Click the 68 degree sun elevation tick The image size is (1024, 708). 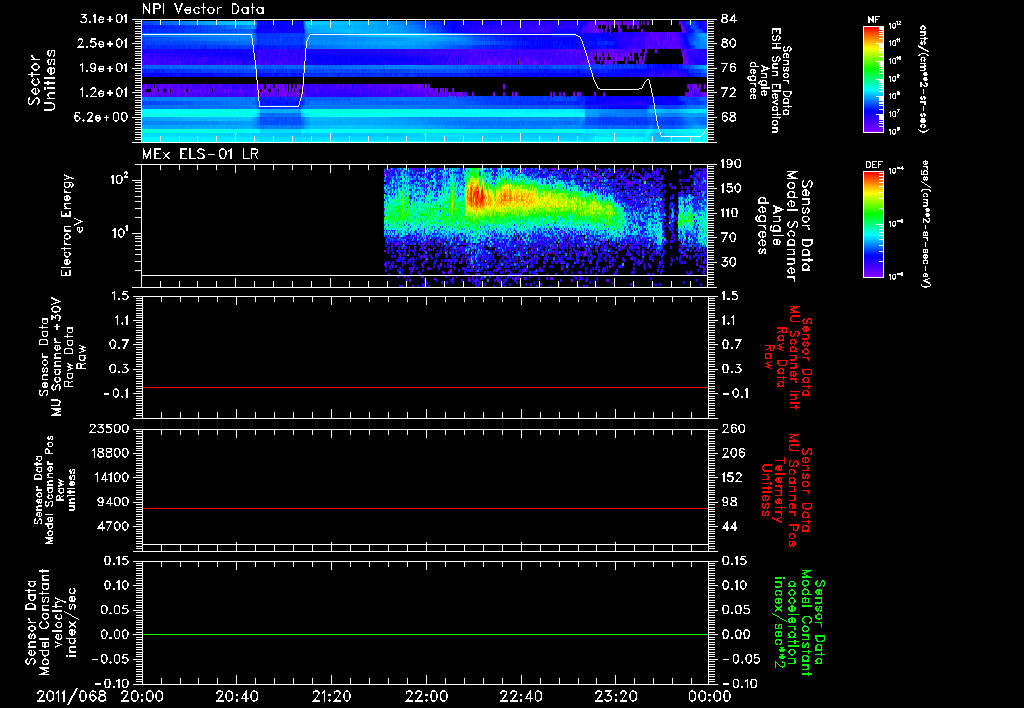(728, 117)
